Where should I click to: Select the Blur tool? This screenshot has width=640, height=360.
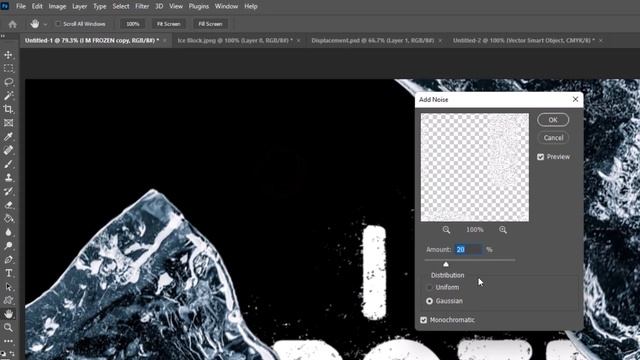[8, 232]
